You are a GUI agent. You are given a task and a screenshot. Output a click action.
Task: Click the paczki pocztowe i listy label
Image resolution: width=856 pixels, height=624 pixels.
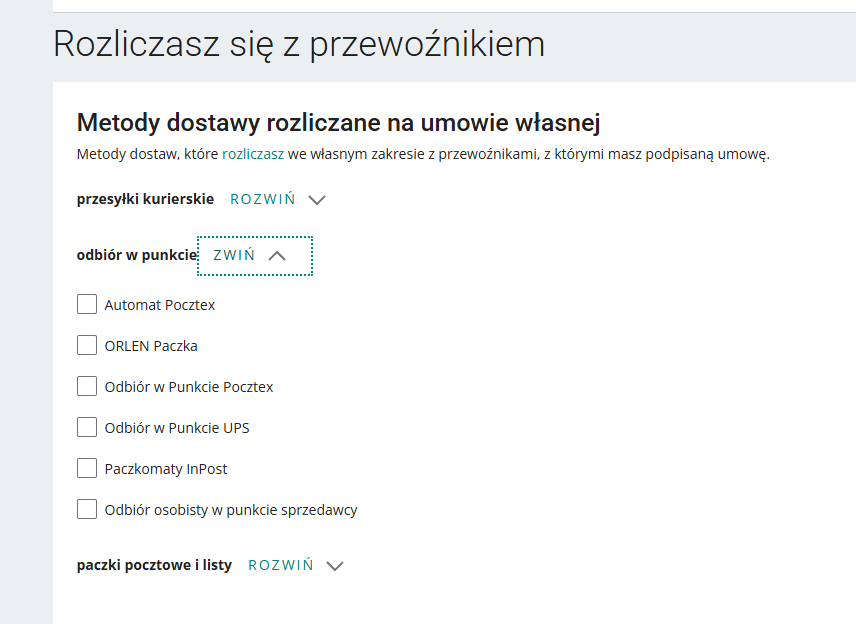click(x=154, y=565)
